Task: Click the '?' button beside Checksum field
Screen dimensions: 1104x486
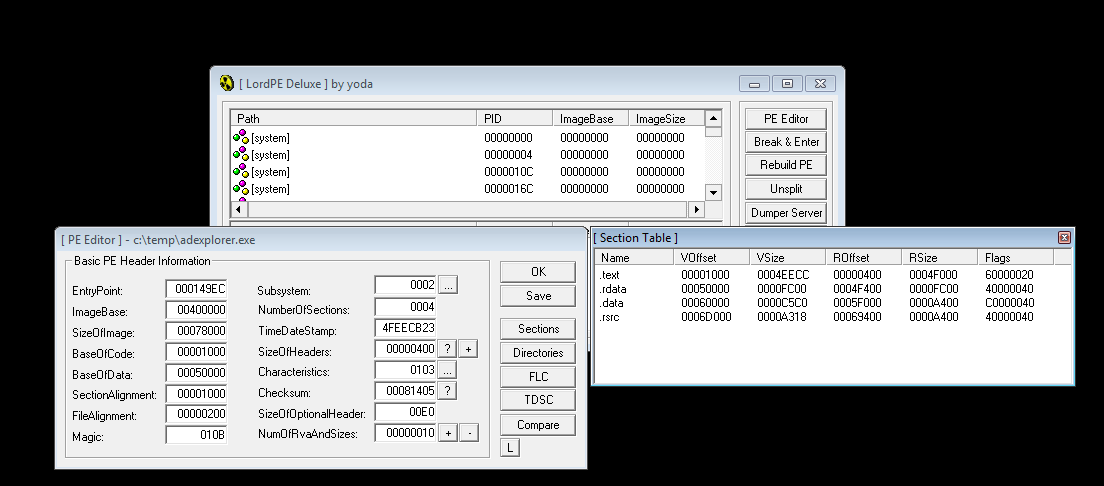Action: point(448,391)
